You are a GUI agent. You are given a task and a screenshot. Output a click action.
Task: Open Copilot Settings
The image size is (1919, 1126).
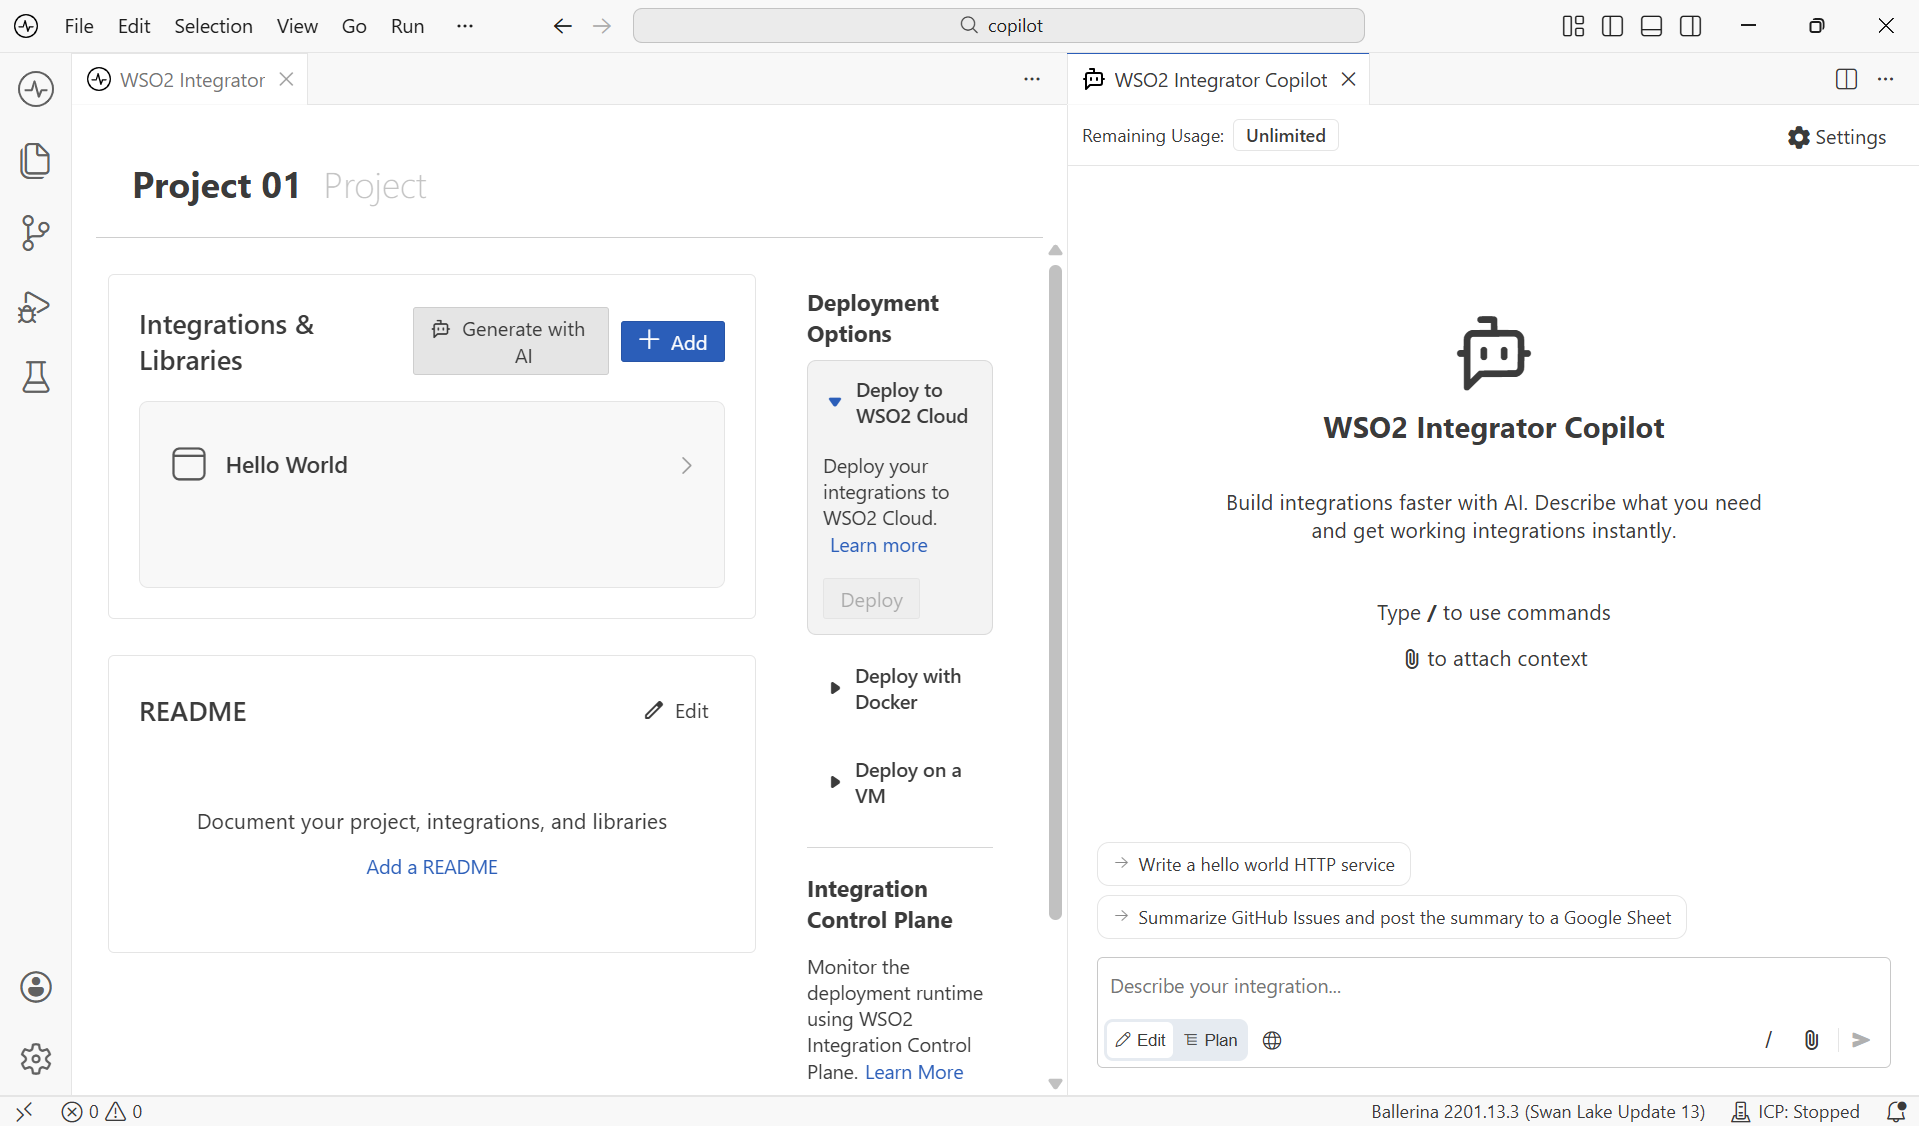coord(1837,137)
